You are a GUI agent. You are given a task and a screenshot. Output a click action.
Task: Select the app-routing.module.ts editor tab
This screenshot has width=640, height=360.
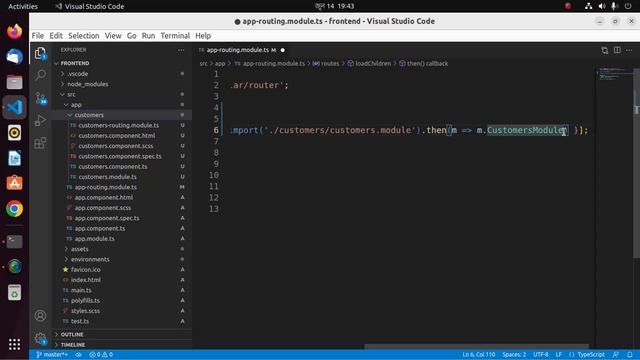[x=241, y=50]
